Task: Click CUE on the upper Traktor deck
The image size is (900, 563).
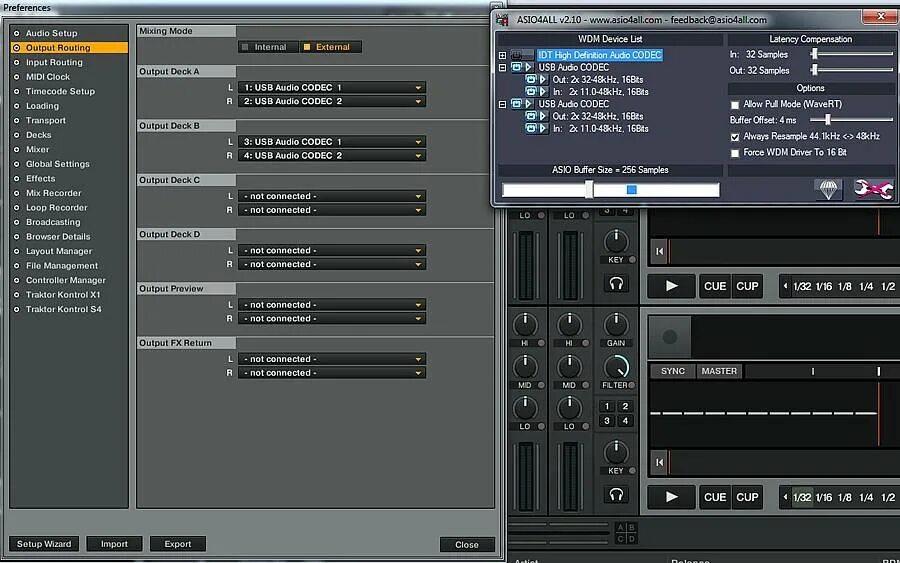Action: 715,286
